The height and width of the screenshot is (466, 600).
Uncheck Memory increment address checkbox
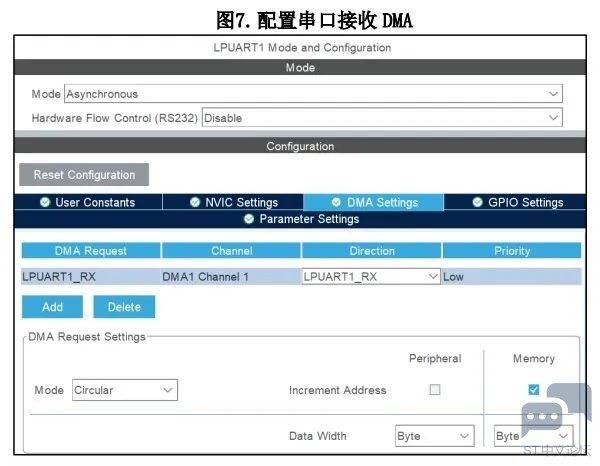pos(534,389)
